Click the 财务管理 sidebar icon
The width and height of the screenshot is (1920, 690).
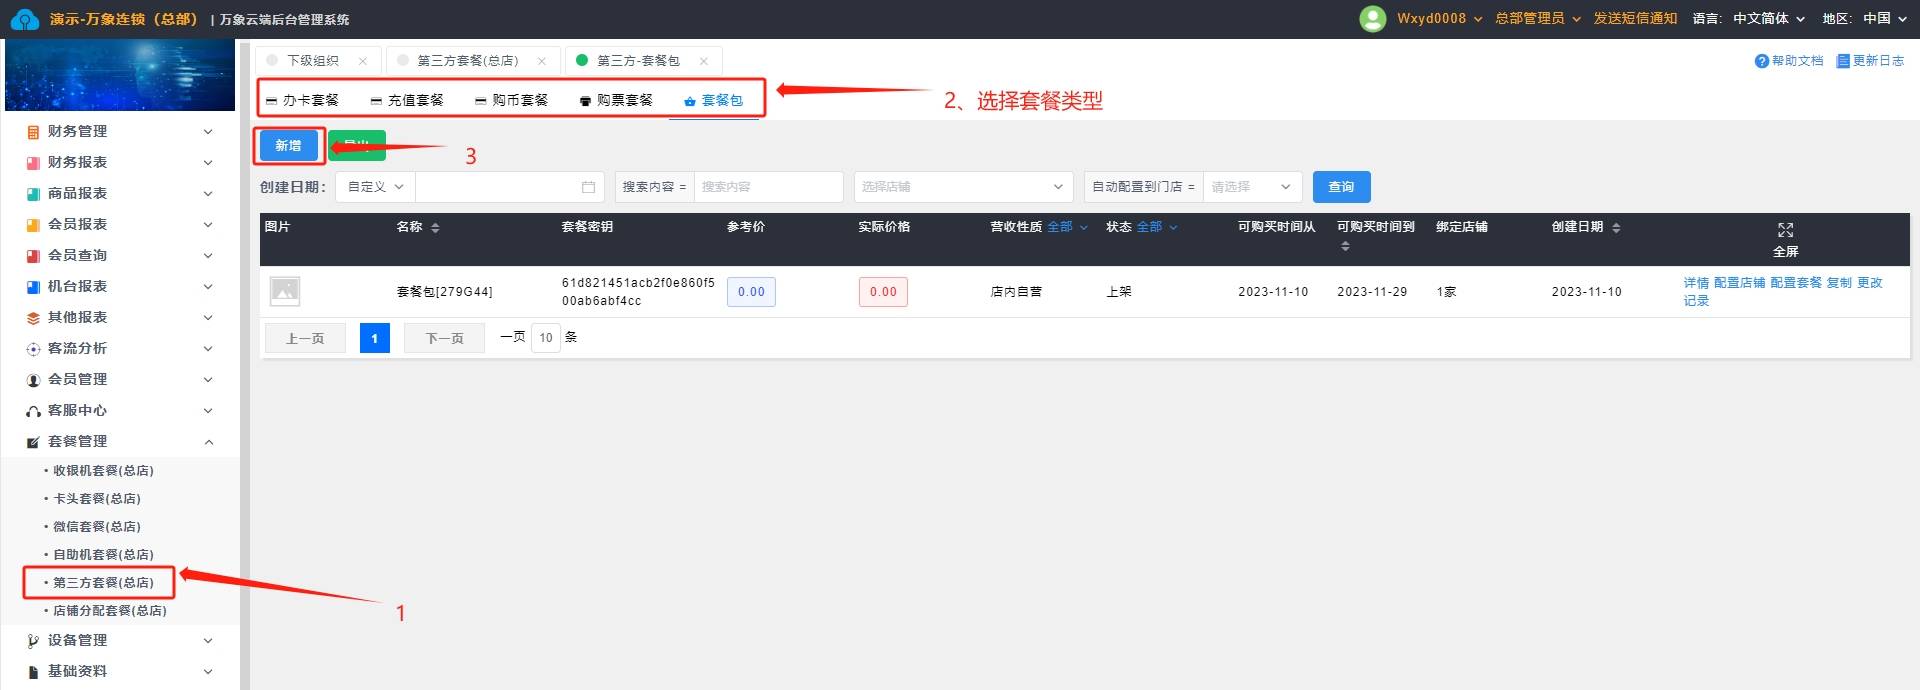tap(33, 132)
